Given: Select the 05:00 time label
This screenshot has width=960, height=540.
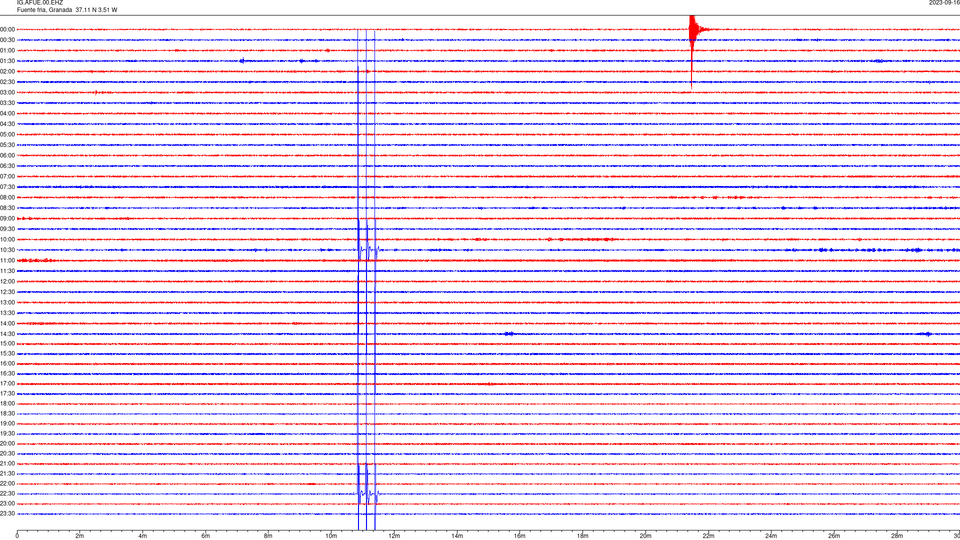Looking at the screenshot, I should [7, 135].
